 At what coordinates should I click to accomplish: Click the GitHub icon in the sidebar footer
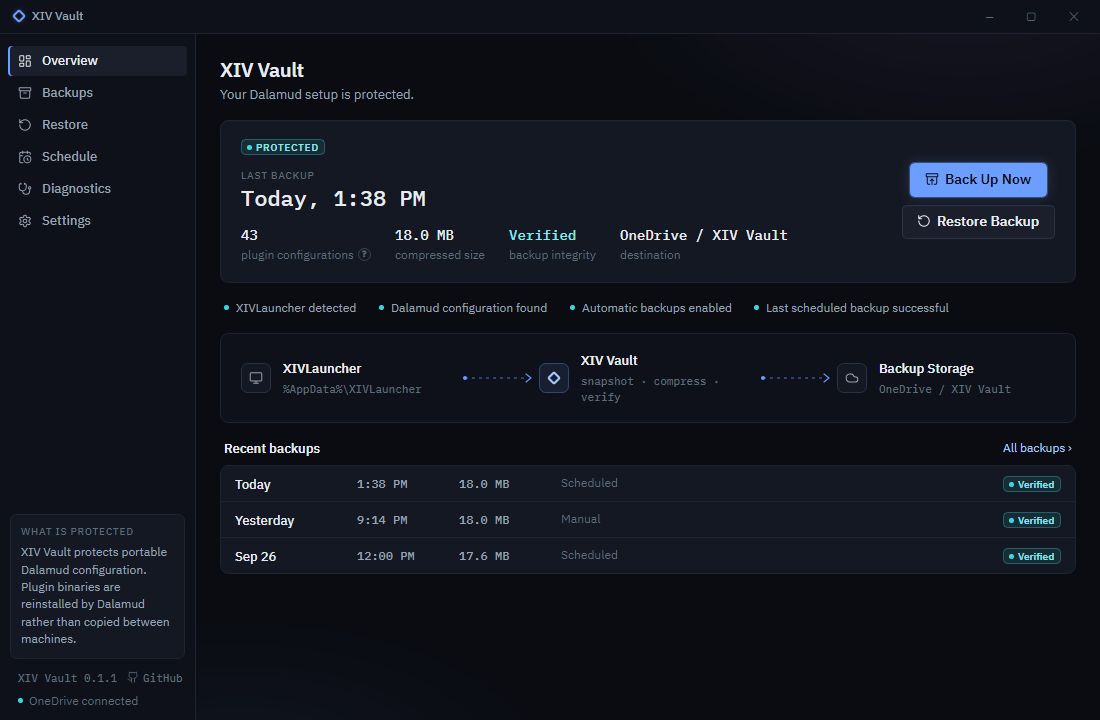click(133, 677)
